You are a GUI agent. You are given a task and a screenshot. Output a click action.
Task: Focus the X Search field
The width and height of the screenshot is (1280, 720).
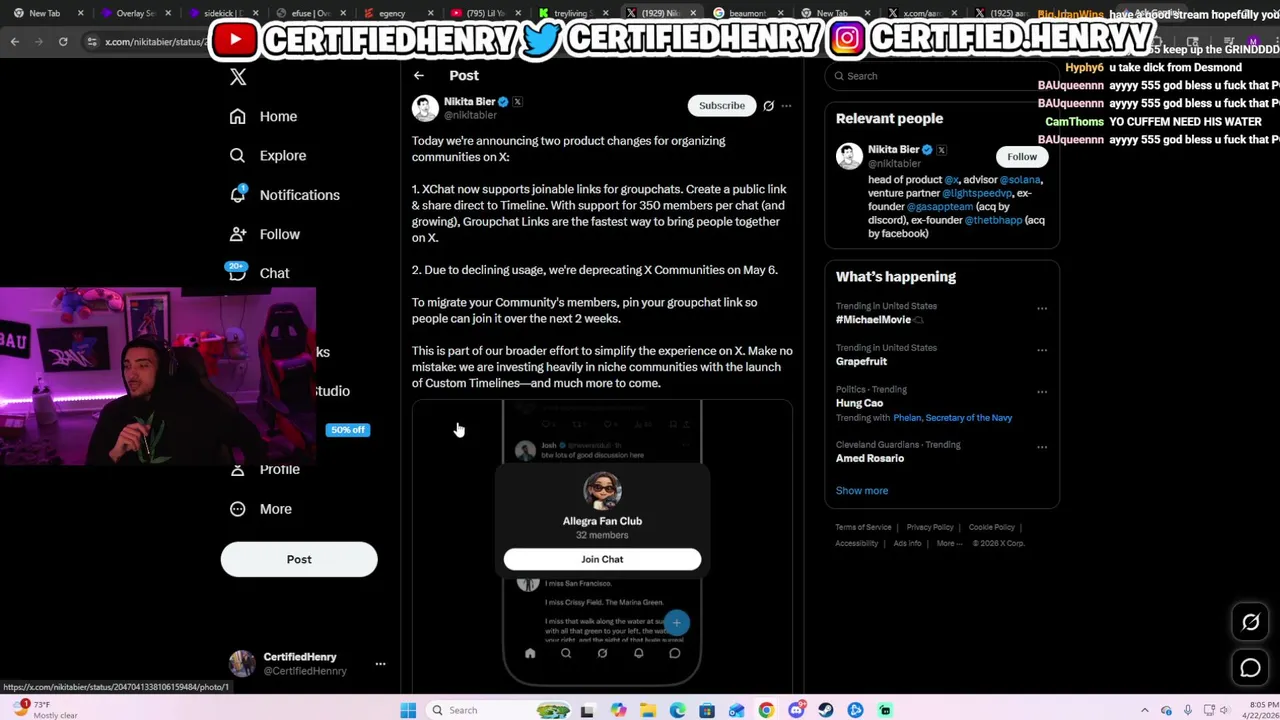942,76
